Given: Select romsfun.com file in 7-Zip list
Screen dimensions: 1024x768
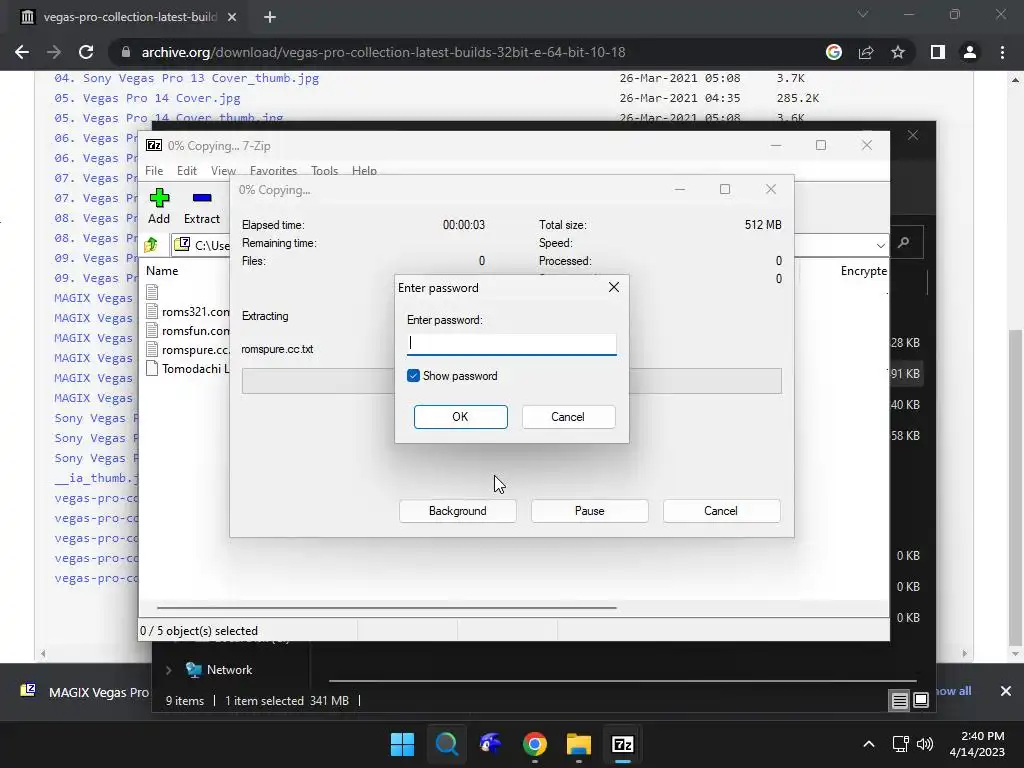Looking at the screenshot, I should [188, 330].
